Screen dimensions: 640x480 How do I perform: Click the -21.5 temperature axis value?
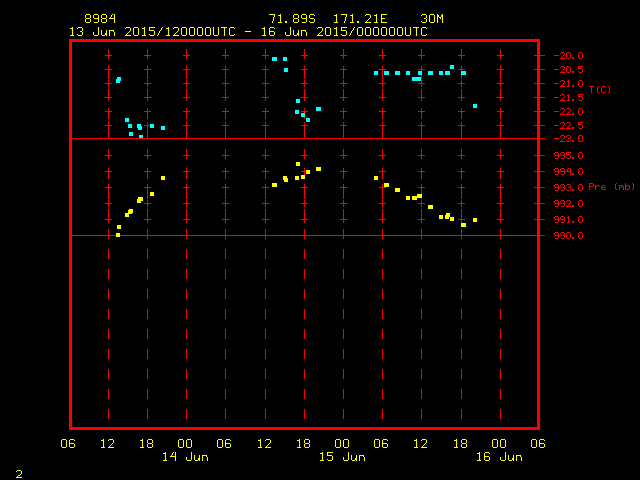coord(569,98)
